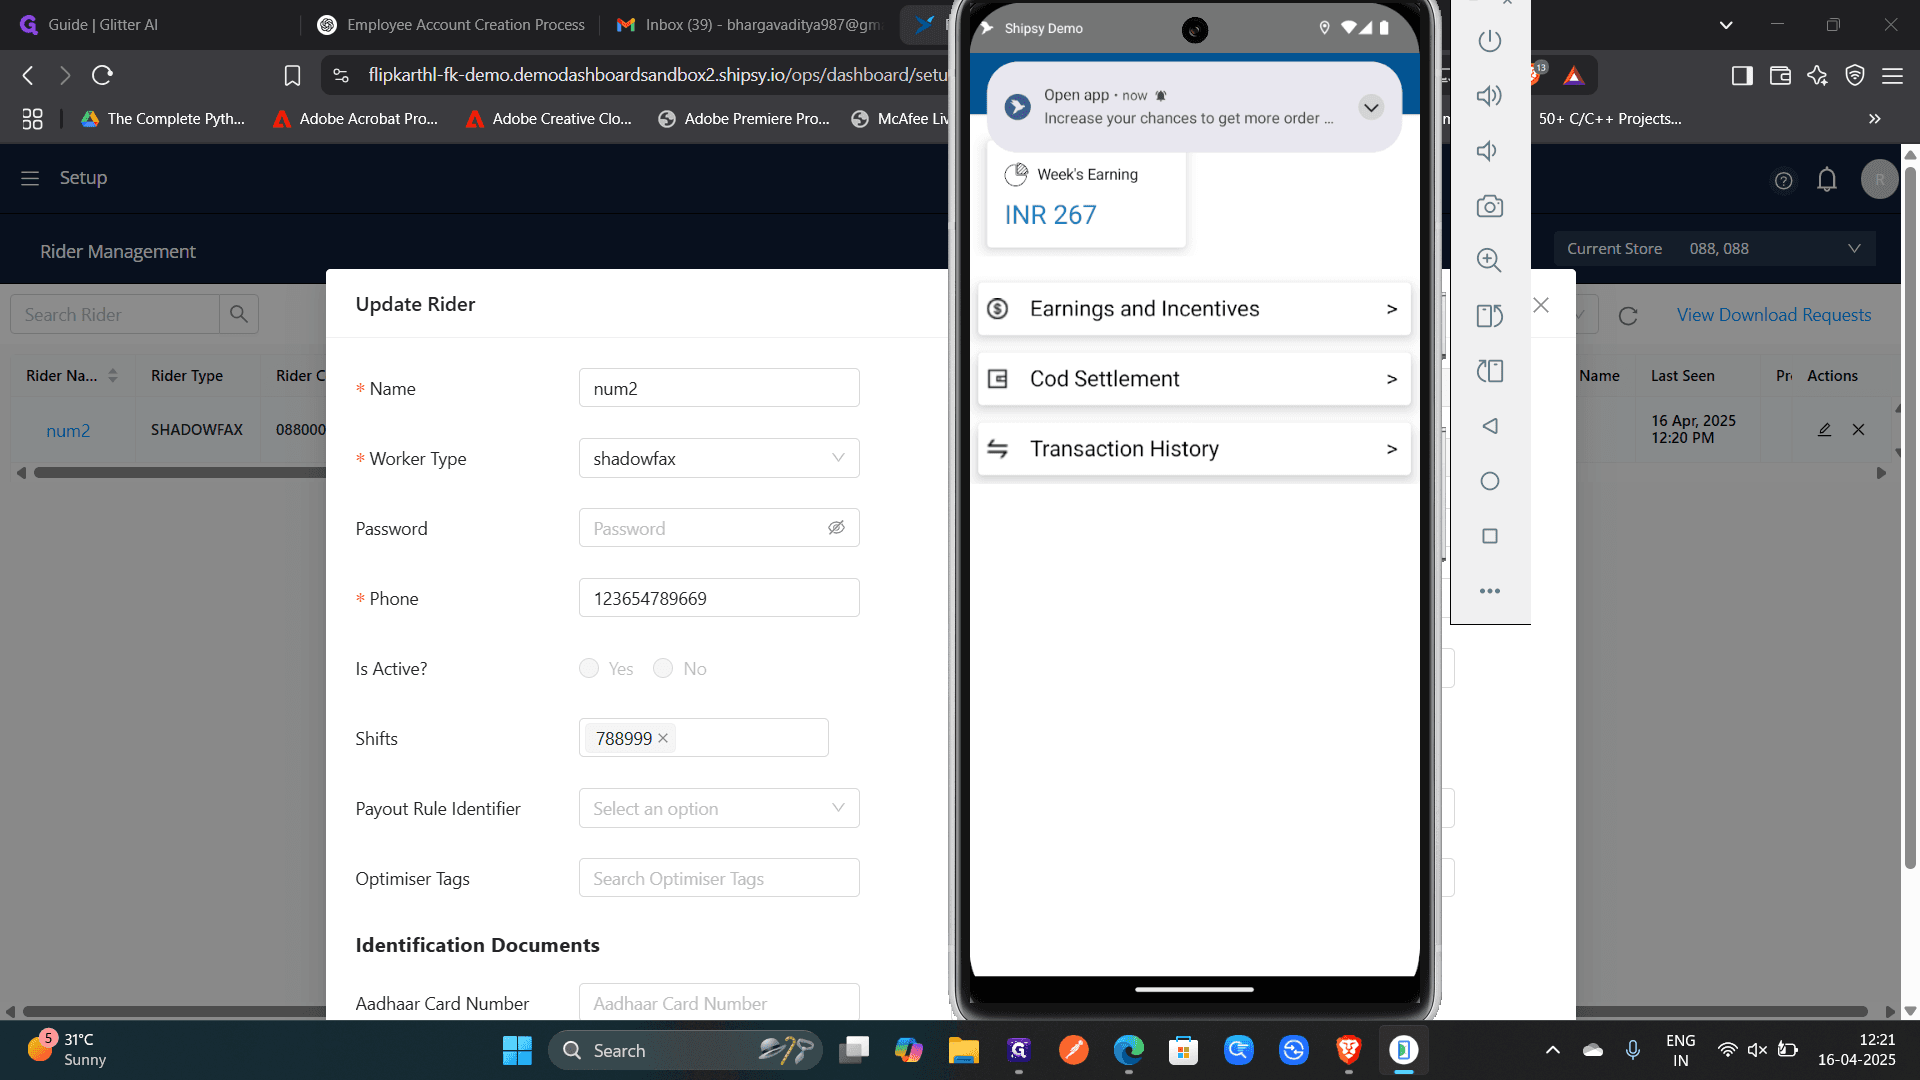Viewport: 1920px width, 1080px height.
Task: Click the Aadhaar Card Number field
Action: (x=719, y=1002)
